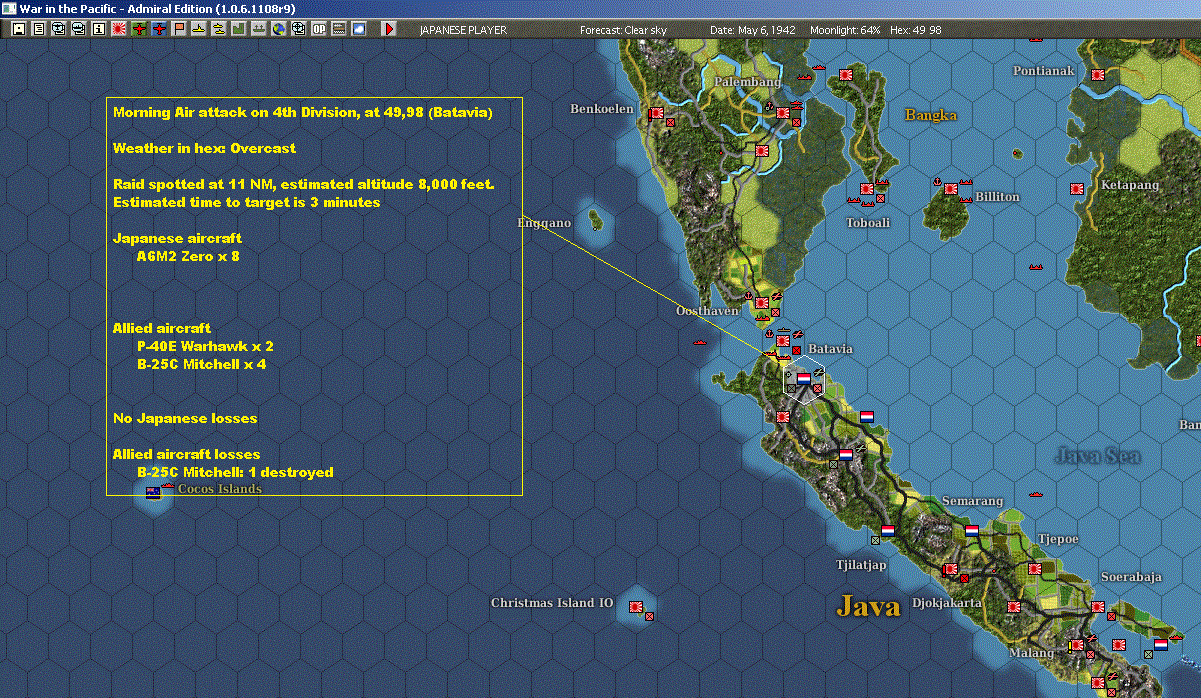Click the striped bars toolbar icon next to OP

(x=339, y=29)
